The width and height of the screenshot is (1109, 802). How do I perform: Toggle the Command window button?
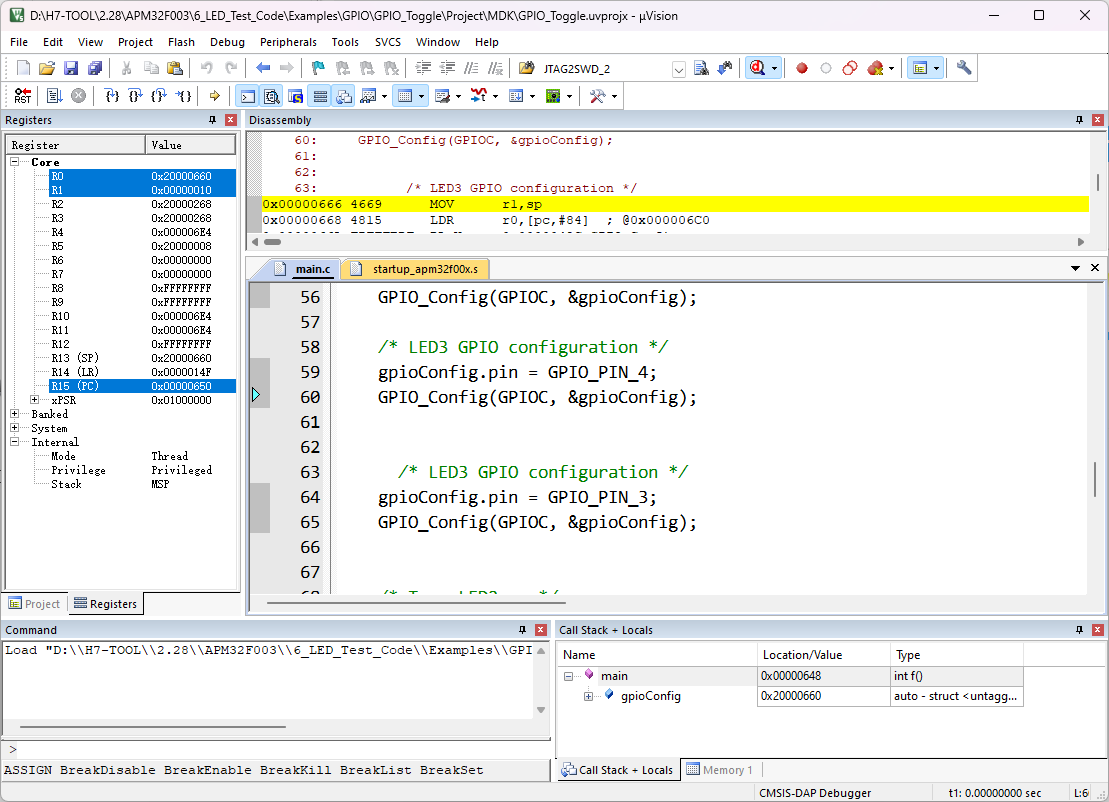tap(248, 96)
